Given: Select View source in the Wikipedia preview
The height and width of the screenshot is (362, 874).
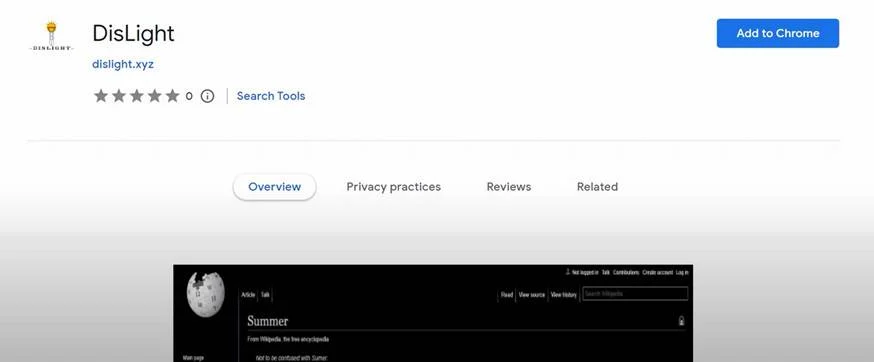Looking at the screenshot, I should point(532,295).
